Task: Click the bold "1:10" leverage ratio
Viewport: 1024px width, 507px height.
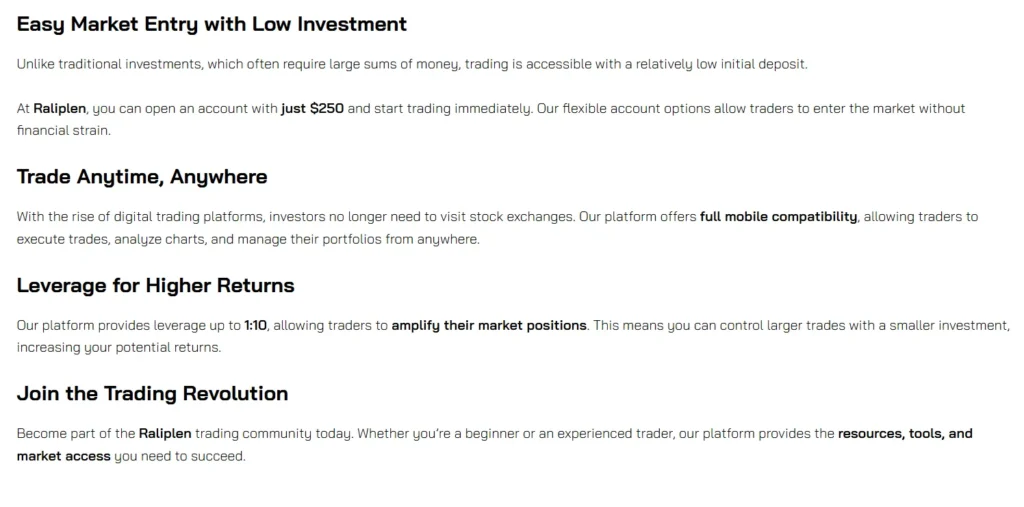Action: tap(256, 326)
